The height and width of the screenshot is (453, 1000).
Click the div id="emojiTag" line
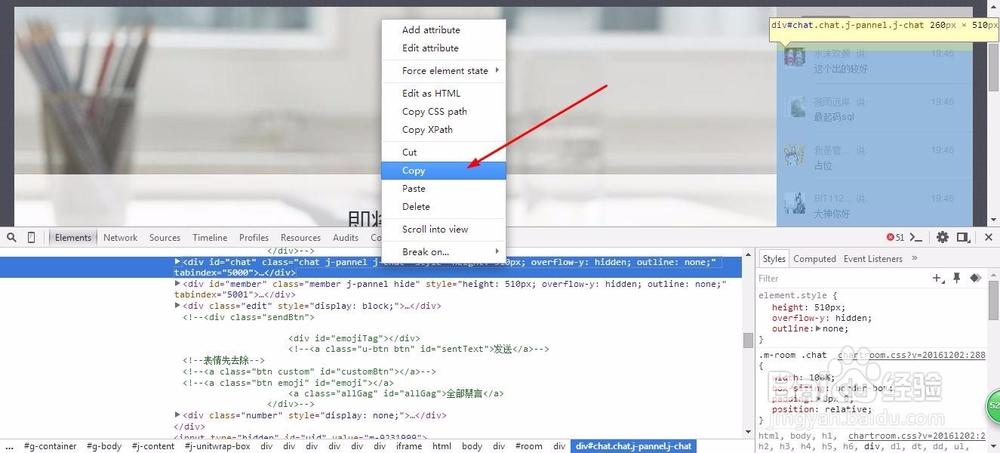coord(354,338)
